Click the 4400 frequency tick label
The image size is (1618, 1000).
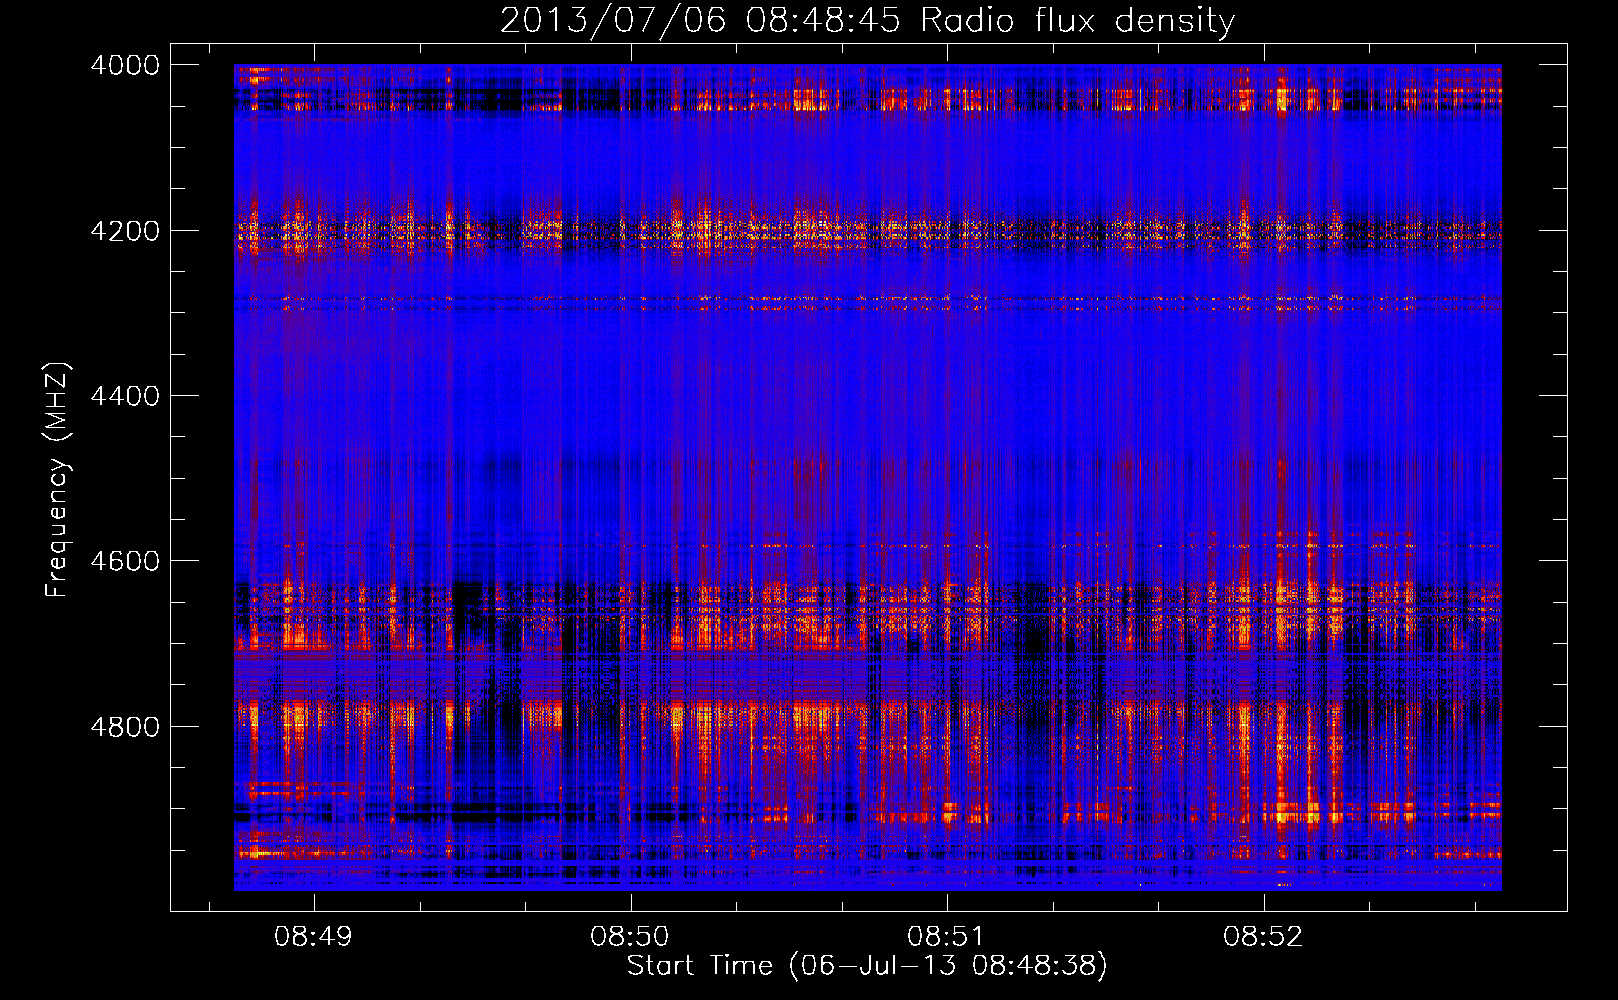point(125,396)
